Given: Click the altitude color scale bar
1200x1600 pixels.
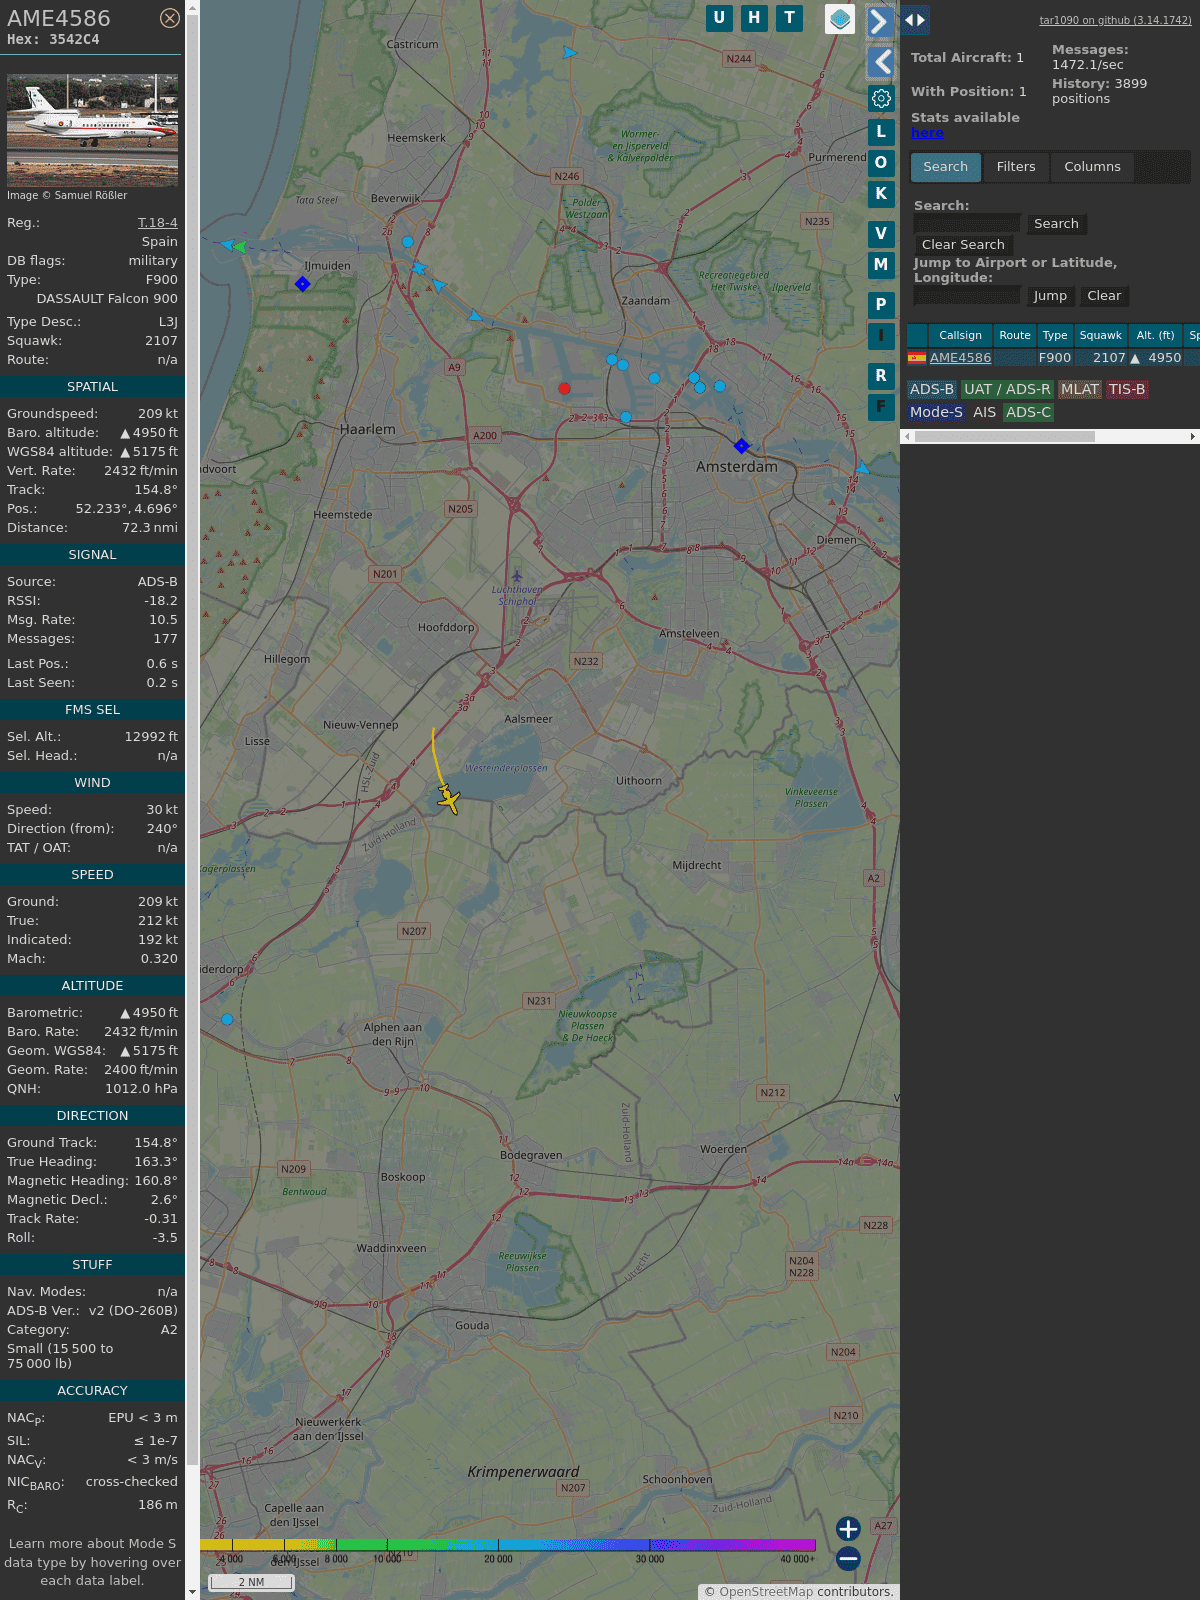Looking at the screenshot, I should (508, 1545).
